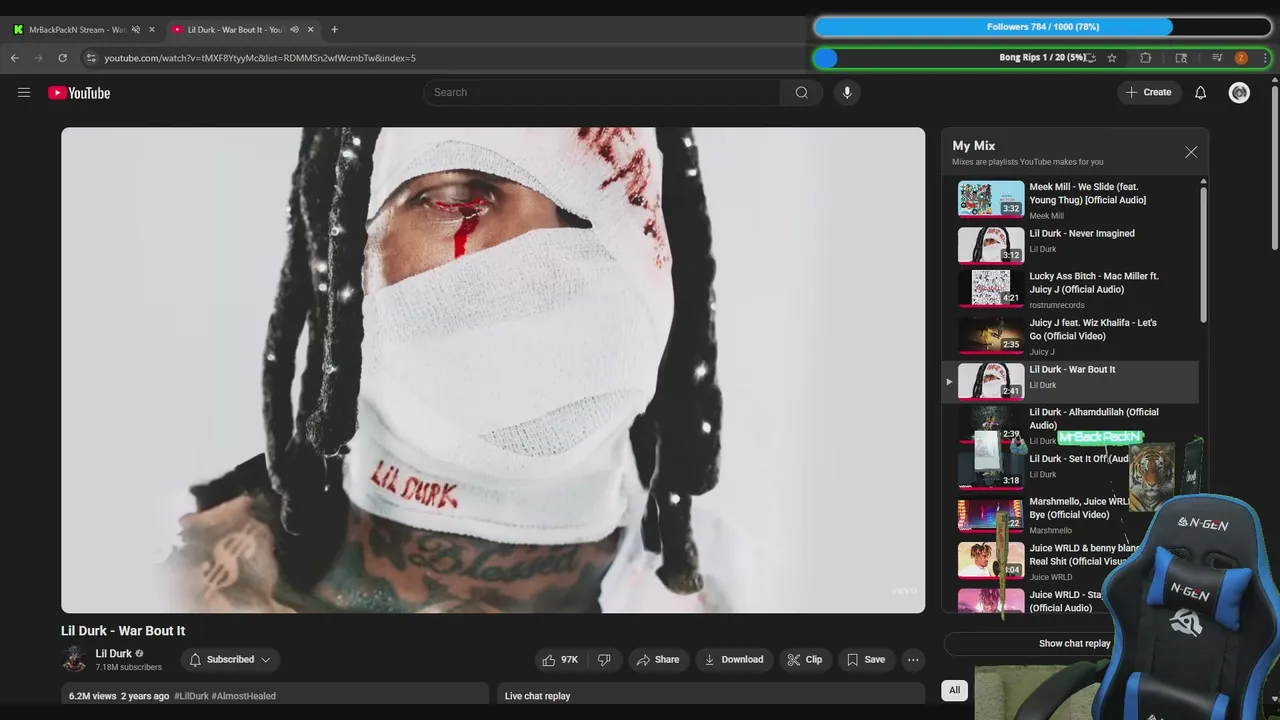Open more actions three-dot menu
Viewport: 1280px width, 720px height.
pyautogui.click(x=912, y=660)
